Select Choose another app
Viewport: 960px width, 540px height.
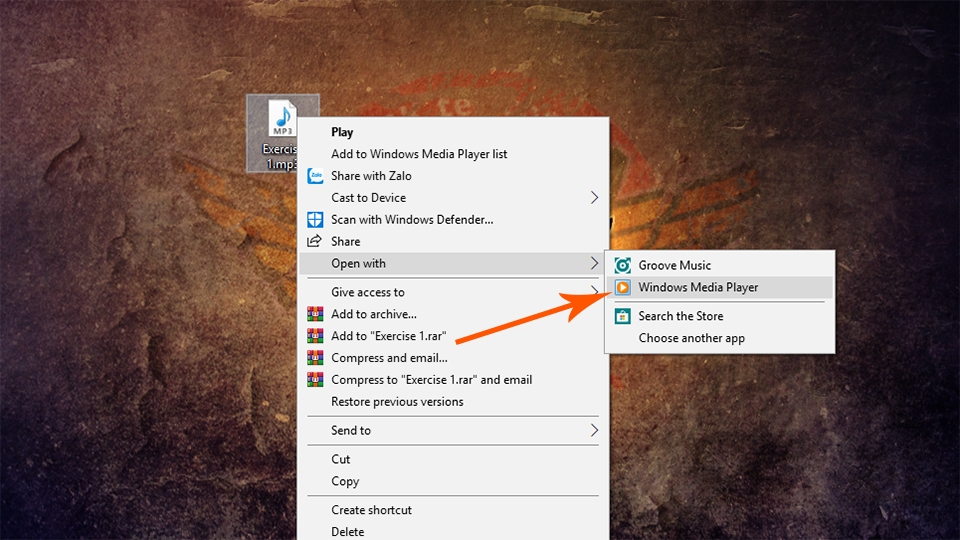tap(719, 338)
